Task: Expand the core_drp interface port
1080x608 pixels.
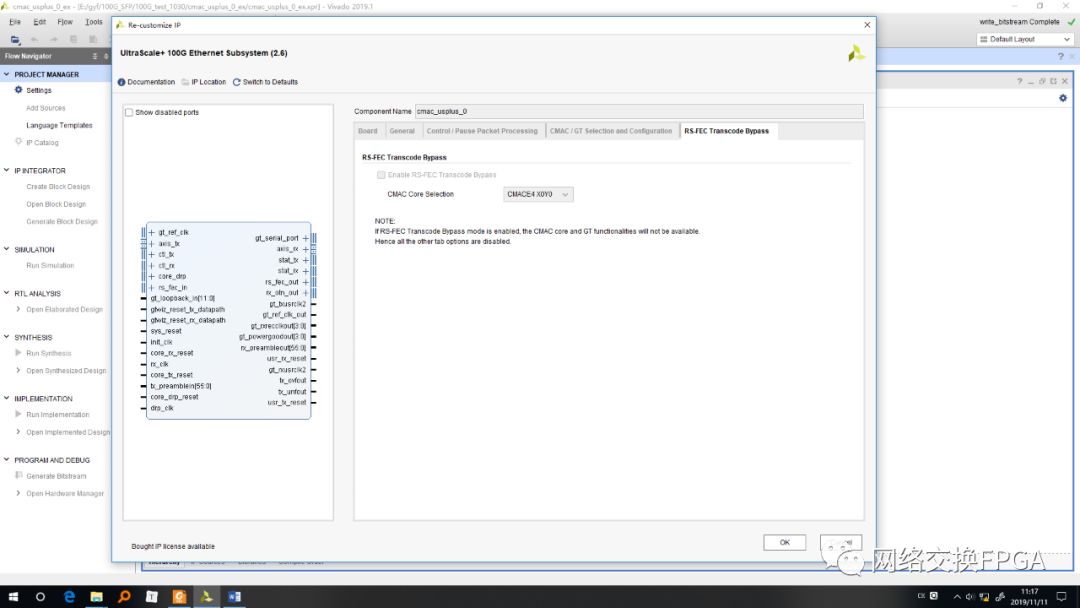Action: click(x=152, y=276)
